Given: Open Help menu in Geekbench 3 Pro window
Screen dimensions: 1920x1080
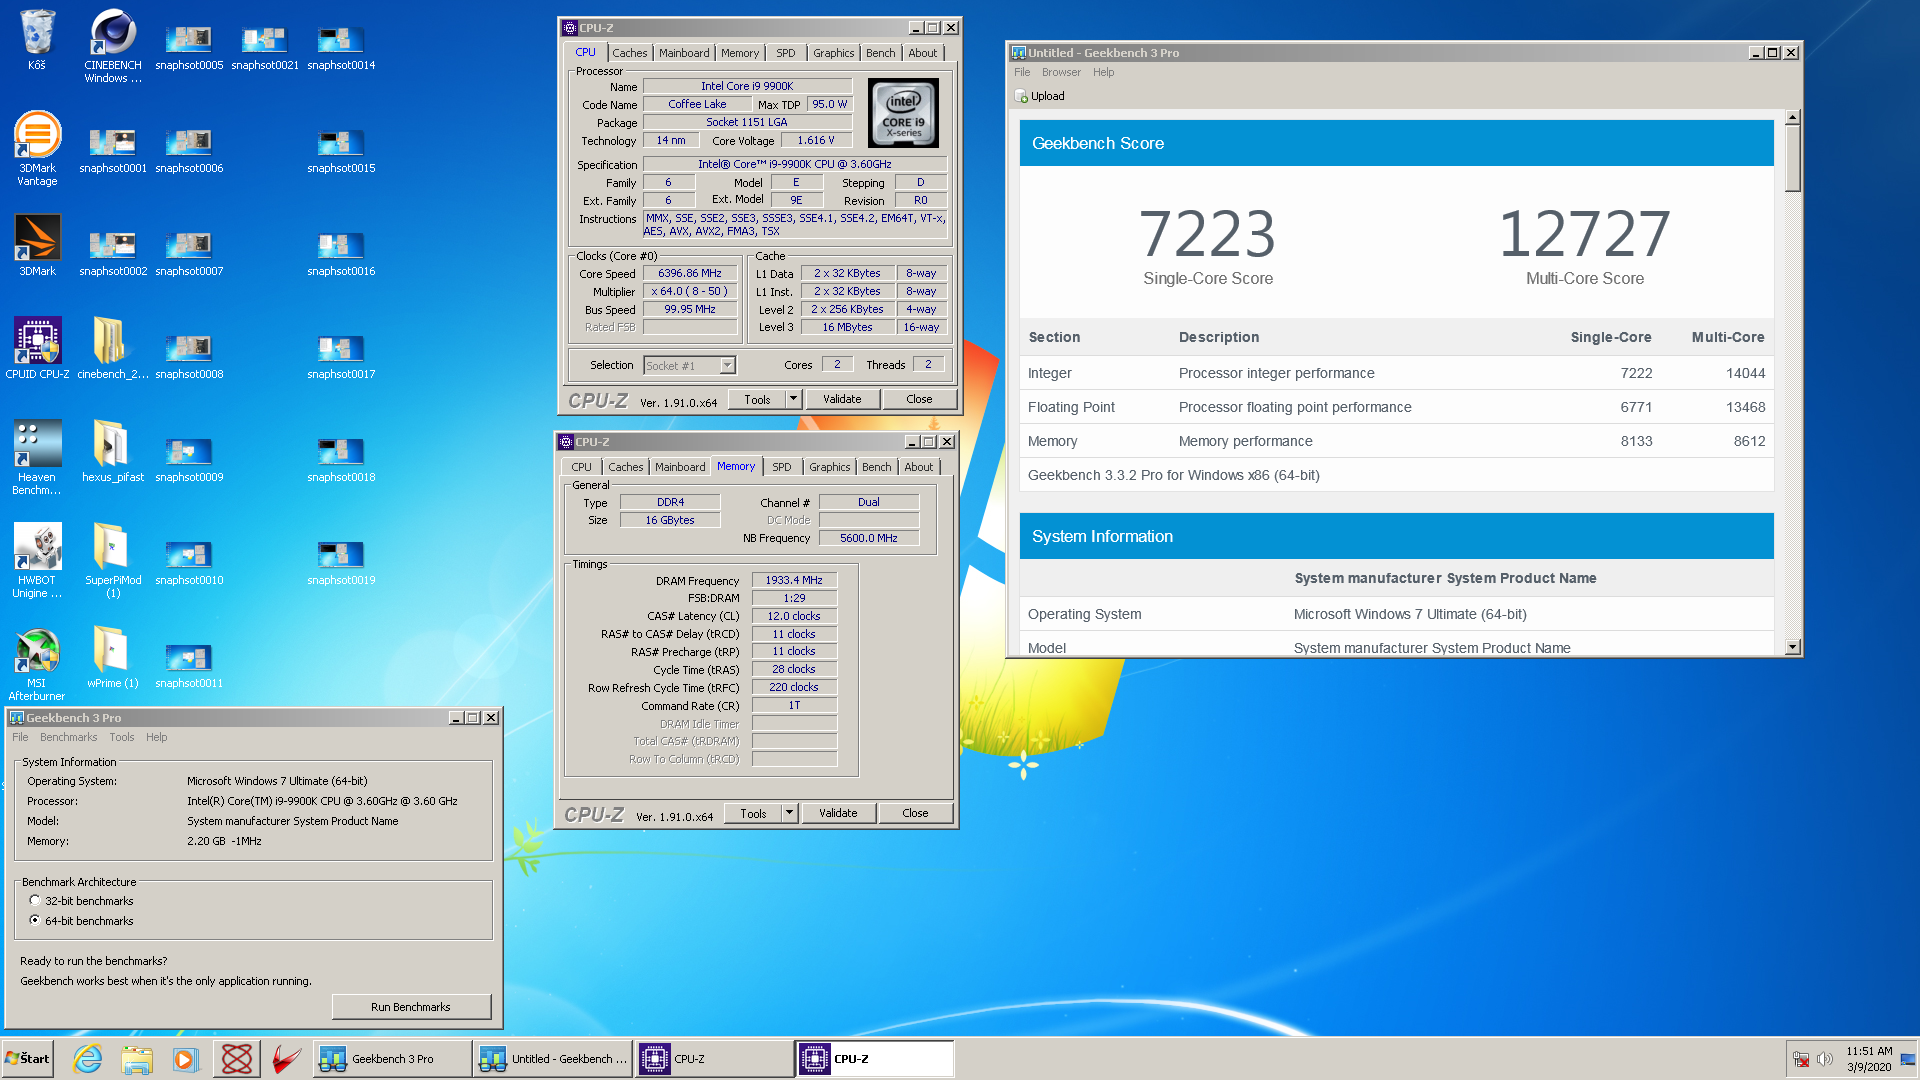Looking at the screenshot, I should coord(157,737).
